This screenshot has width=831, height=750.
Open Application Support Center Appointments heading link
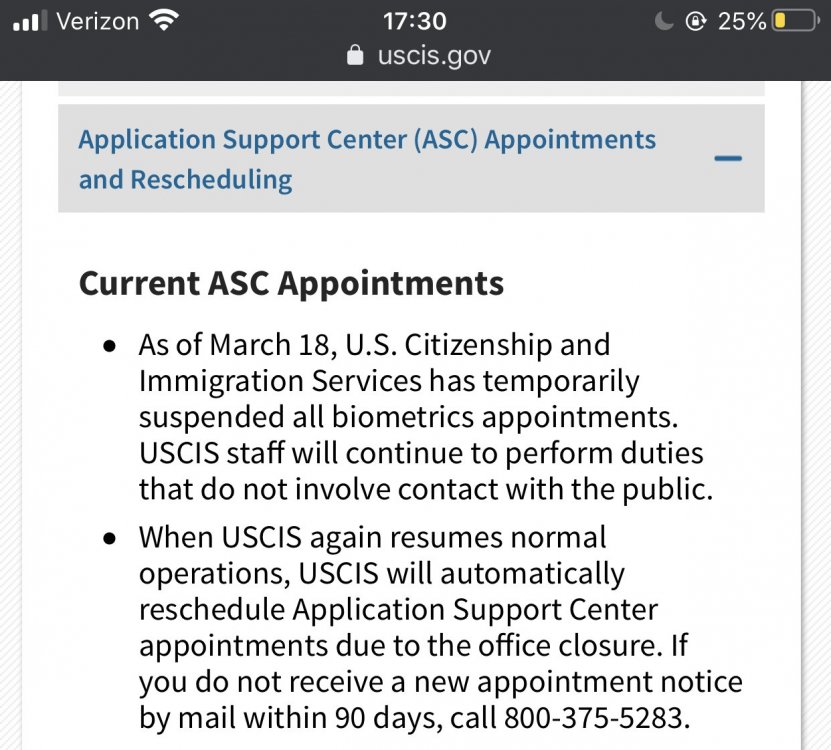coord(367,140)
